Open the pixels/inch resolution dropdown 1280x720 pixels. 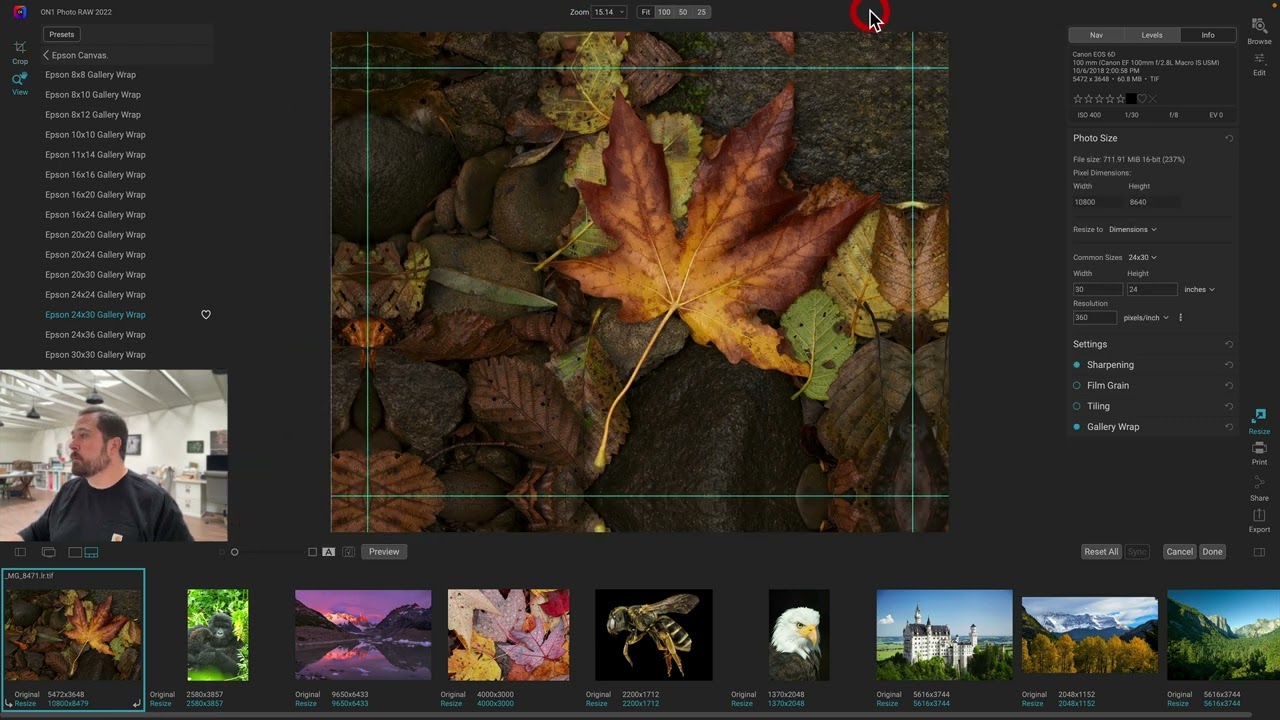tap(1146, 318)
